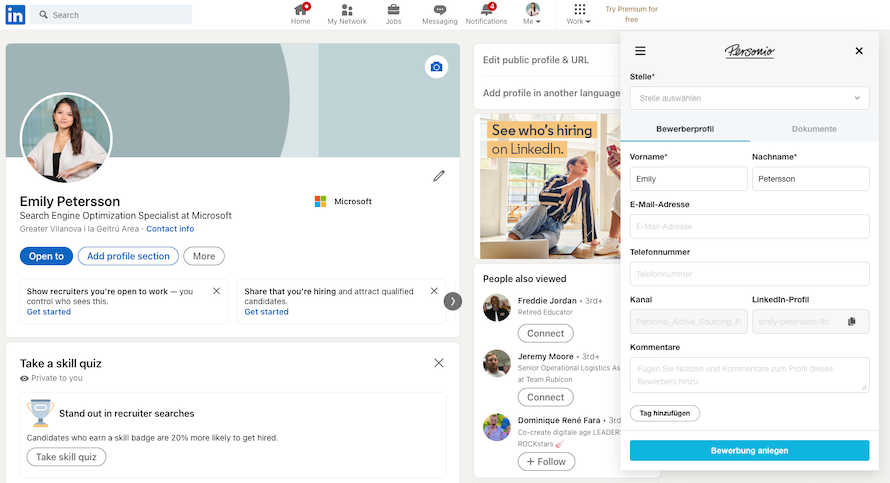
Task: Click the Freddie Jordan name link
Action: (547, 301)
